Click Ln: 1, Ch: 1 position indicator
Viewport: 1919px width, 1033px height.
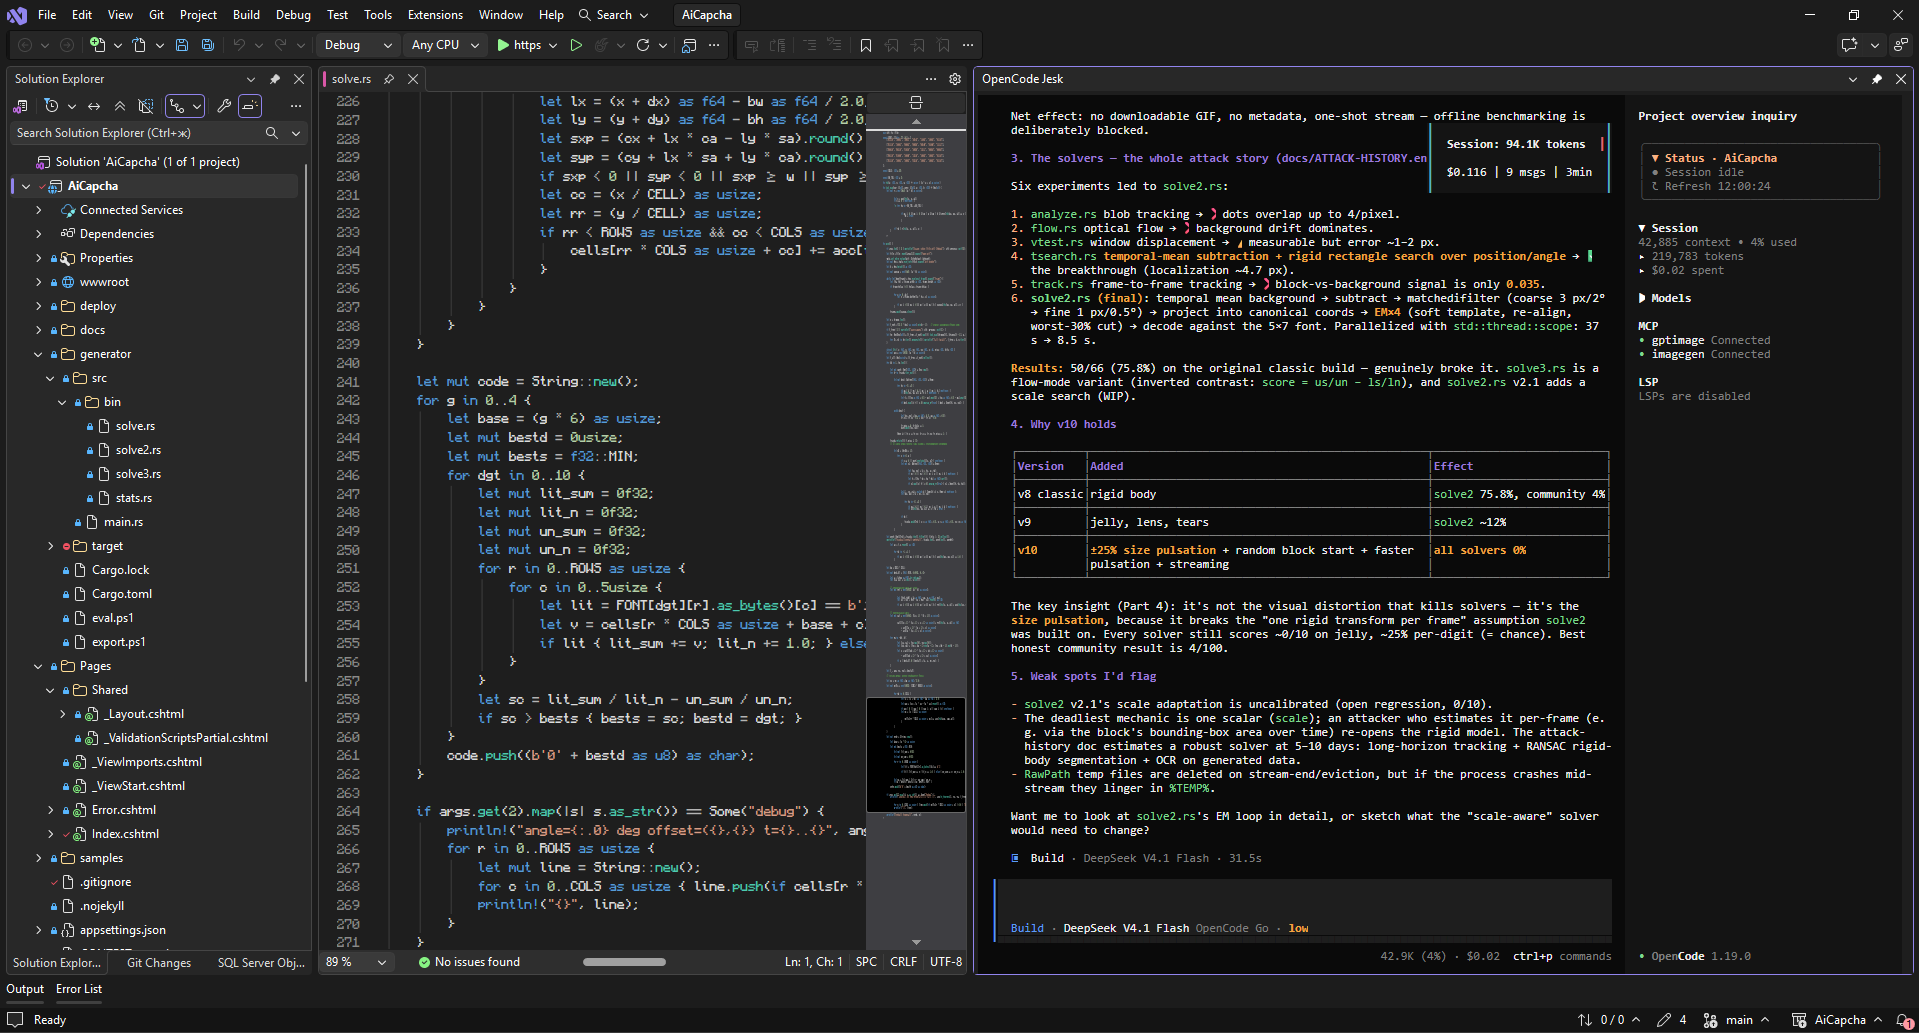pyautogui.click(x=813, y=962)
